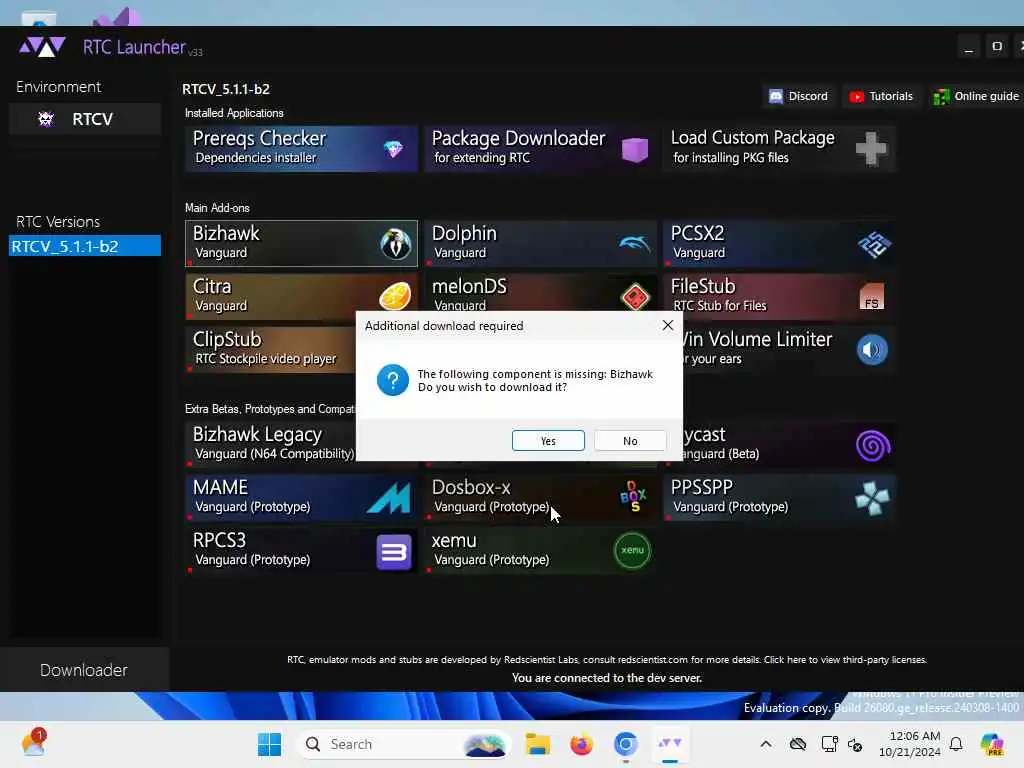Click the Package Downloader title text

tap(519, 138)
